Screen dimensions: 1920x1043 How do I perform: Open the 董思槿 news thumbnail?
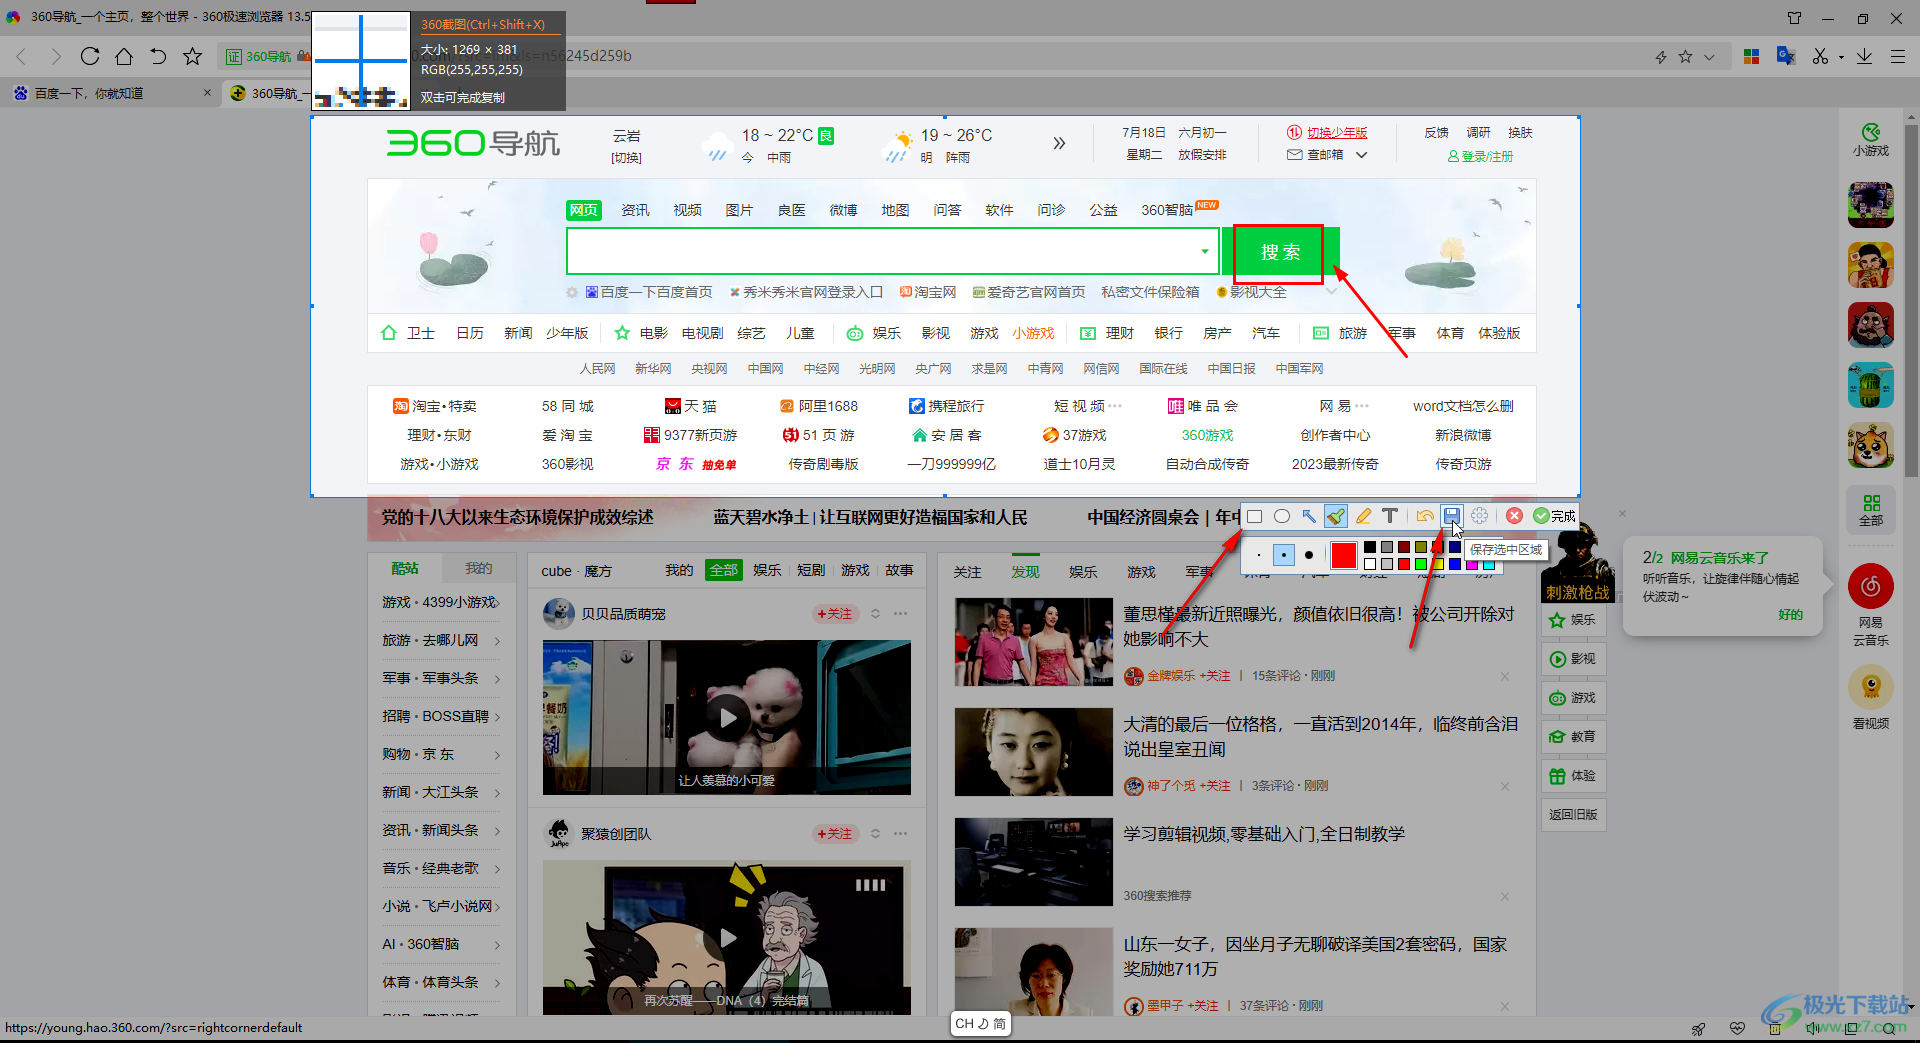click(x=1034, y=642)
